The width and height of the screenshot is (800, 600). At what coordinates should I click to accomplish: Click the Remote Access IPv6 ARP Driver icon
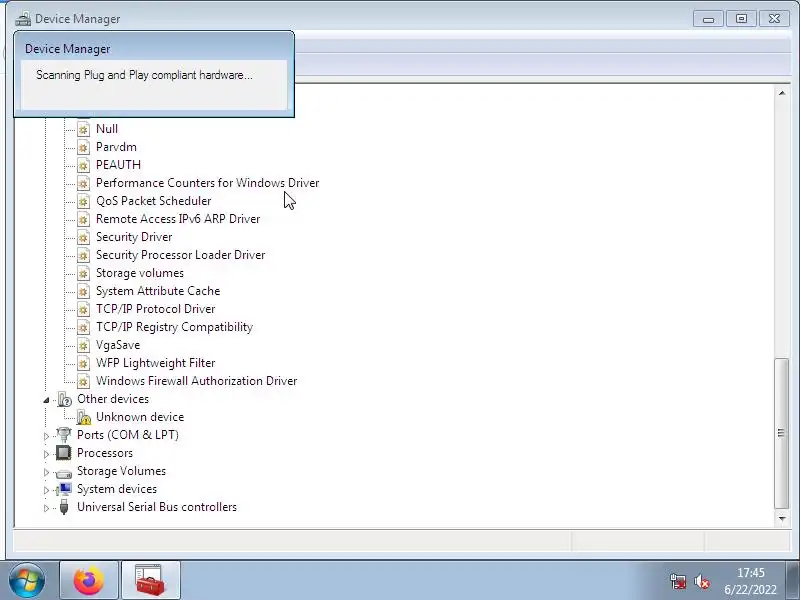(x=83, y=219)
